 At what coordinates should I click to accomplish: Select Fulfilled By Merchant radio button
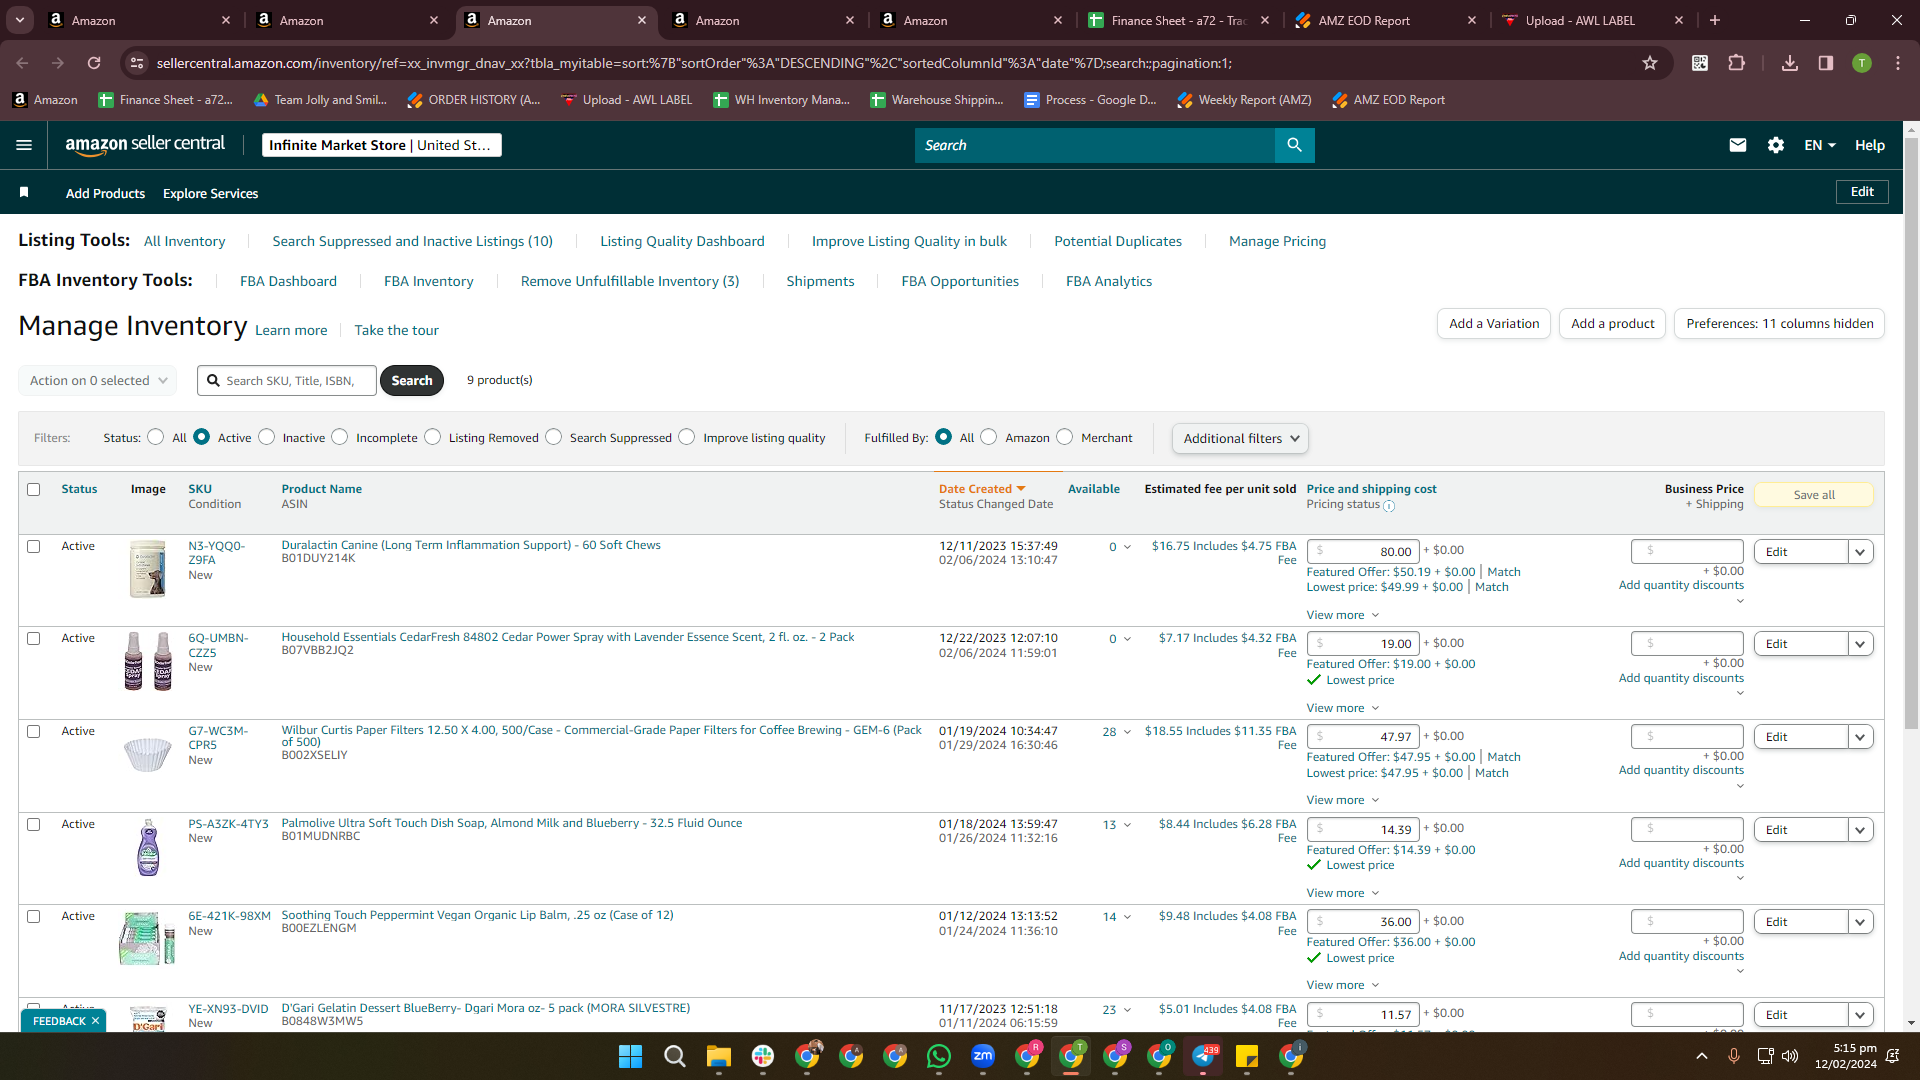[1064, 437]
